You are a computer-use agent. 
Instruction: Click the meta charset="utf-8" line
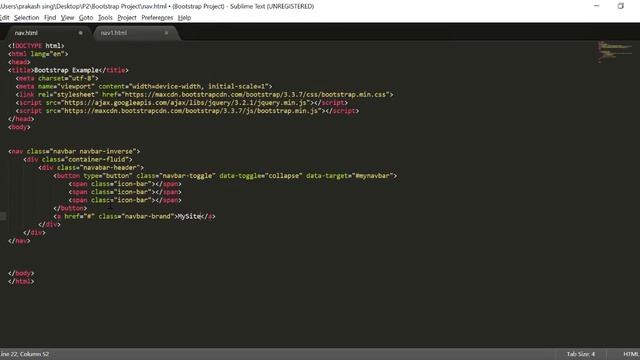[57, 78]
